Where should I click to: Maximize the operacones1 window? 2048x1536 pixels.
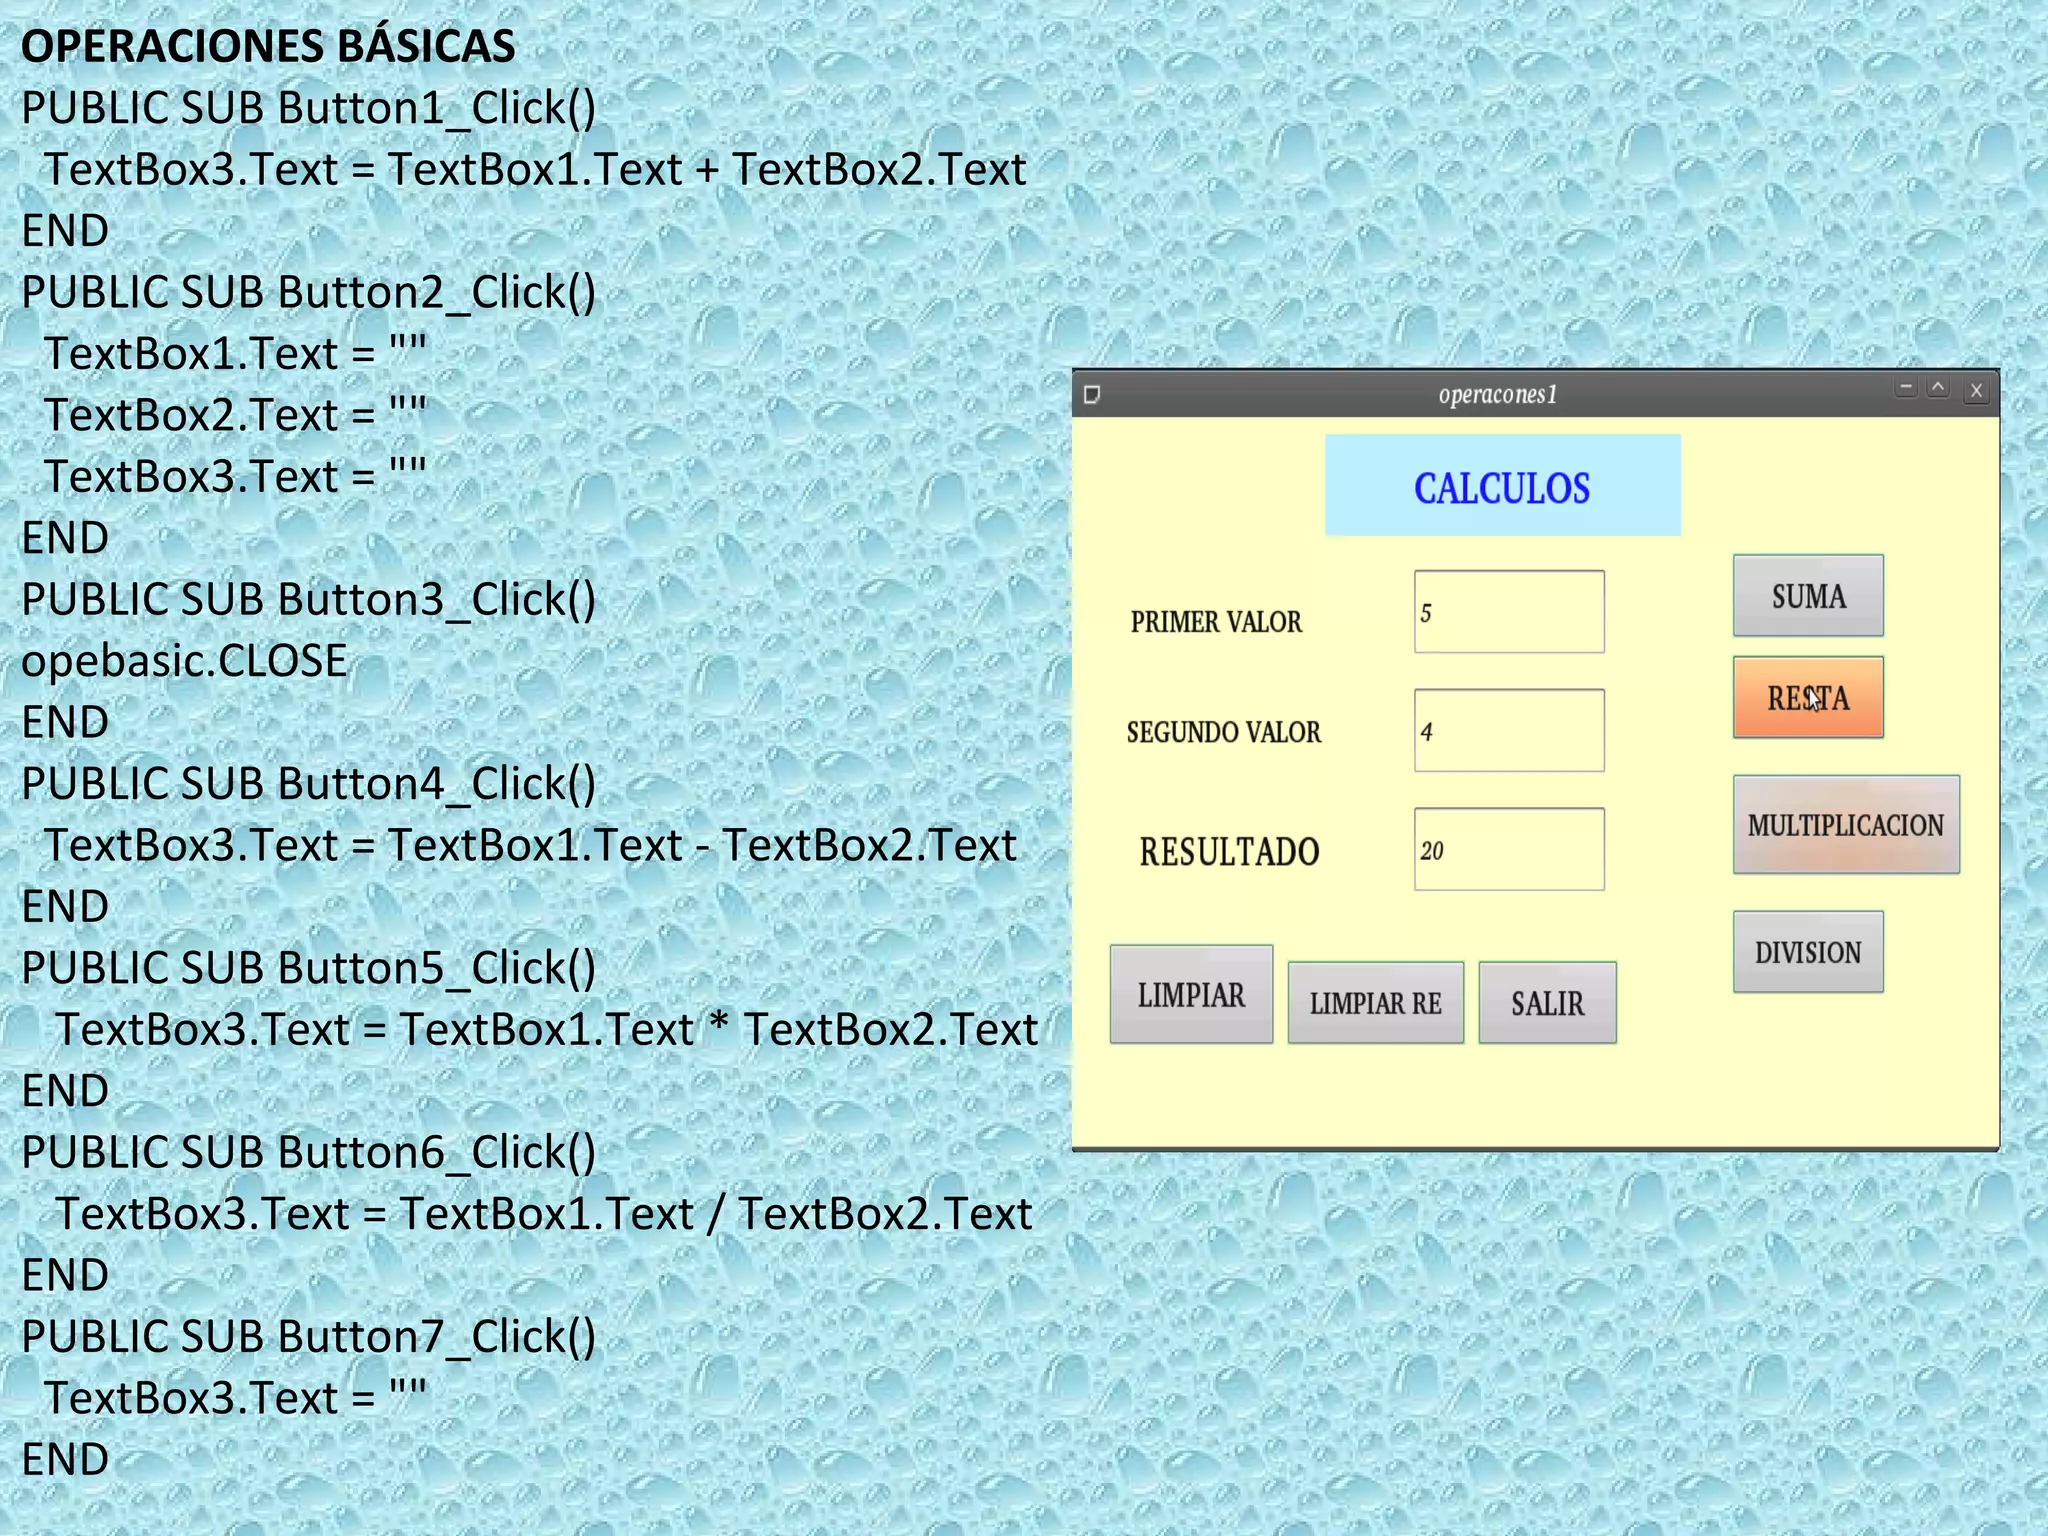coord(1938,388)
